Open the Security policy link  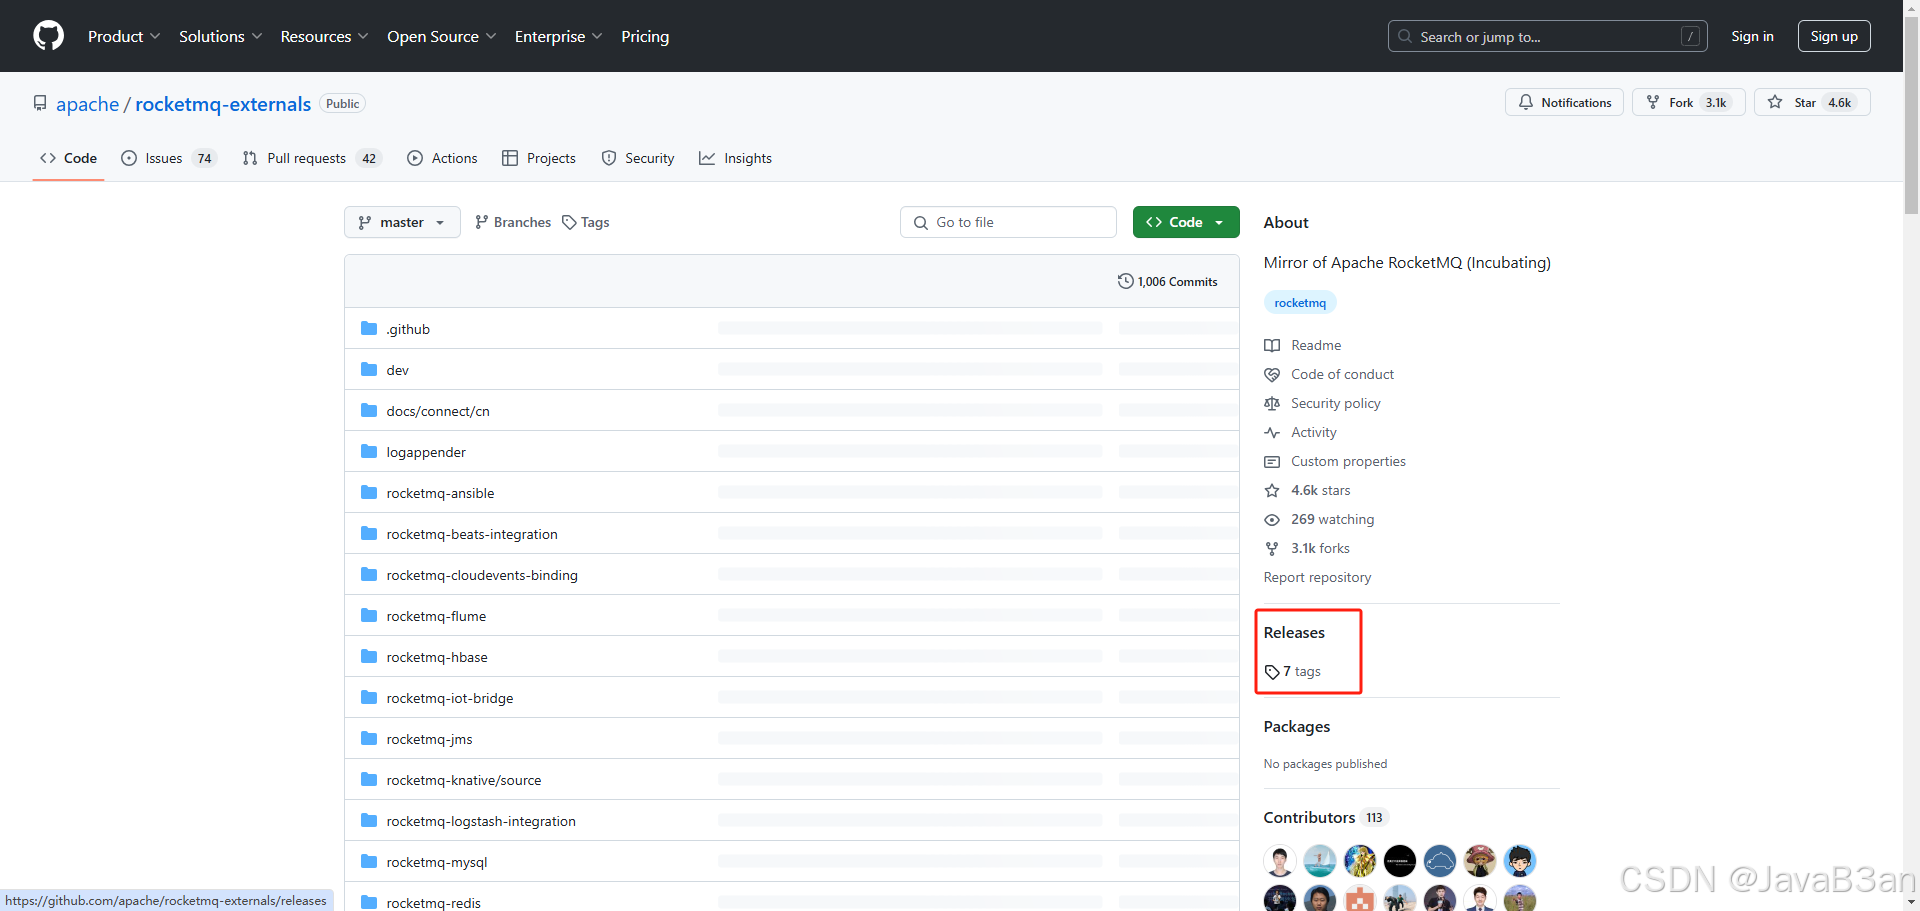click(x=1322, y=403)
